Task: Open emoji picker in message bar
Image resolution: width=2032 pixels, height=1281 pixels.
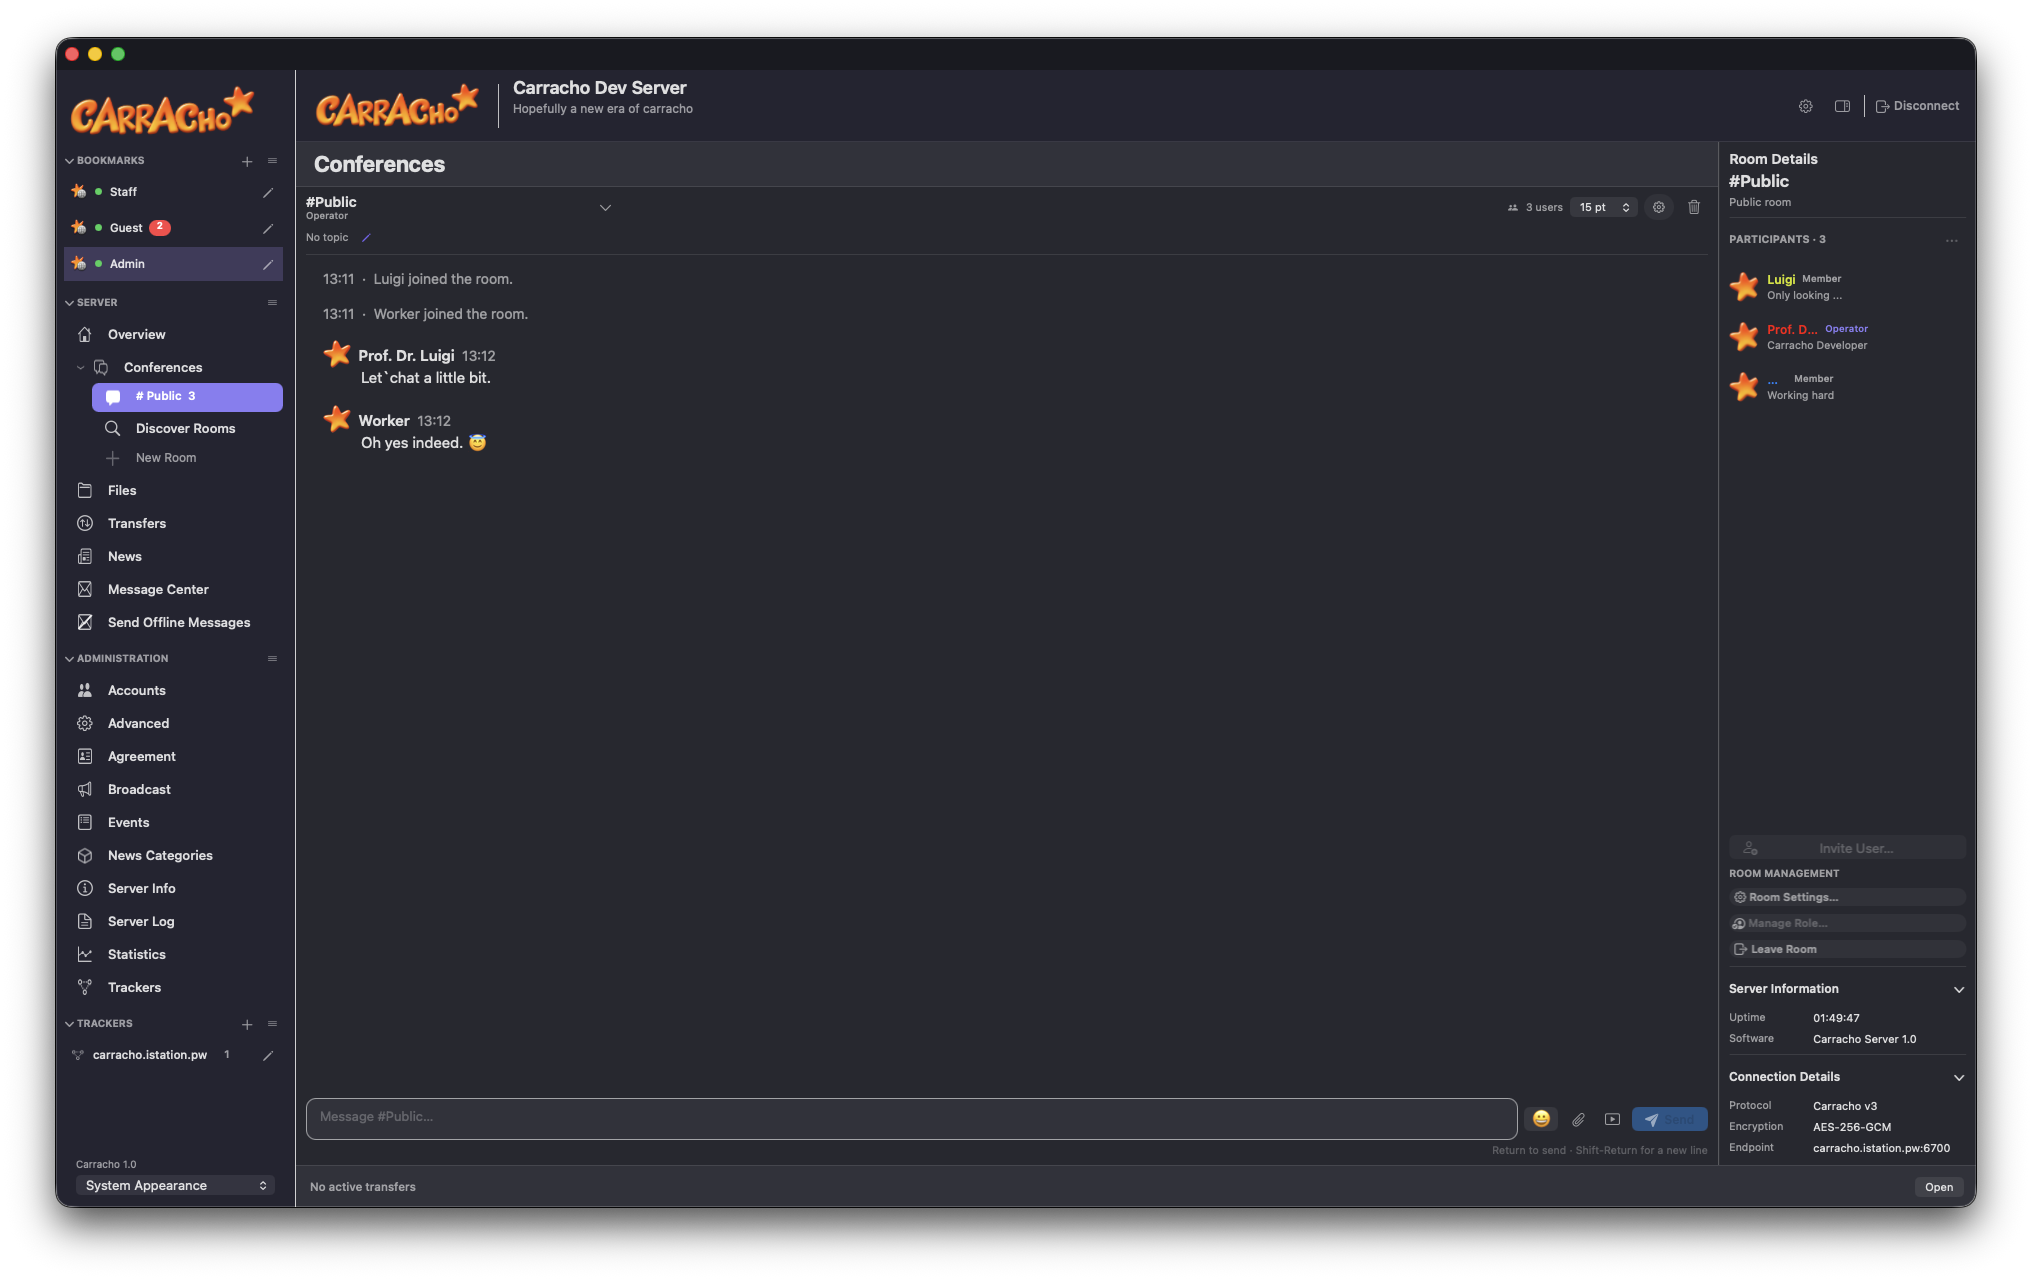Action: point(1541,1119)
